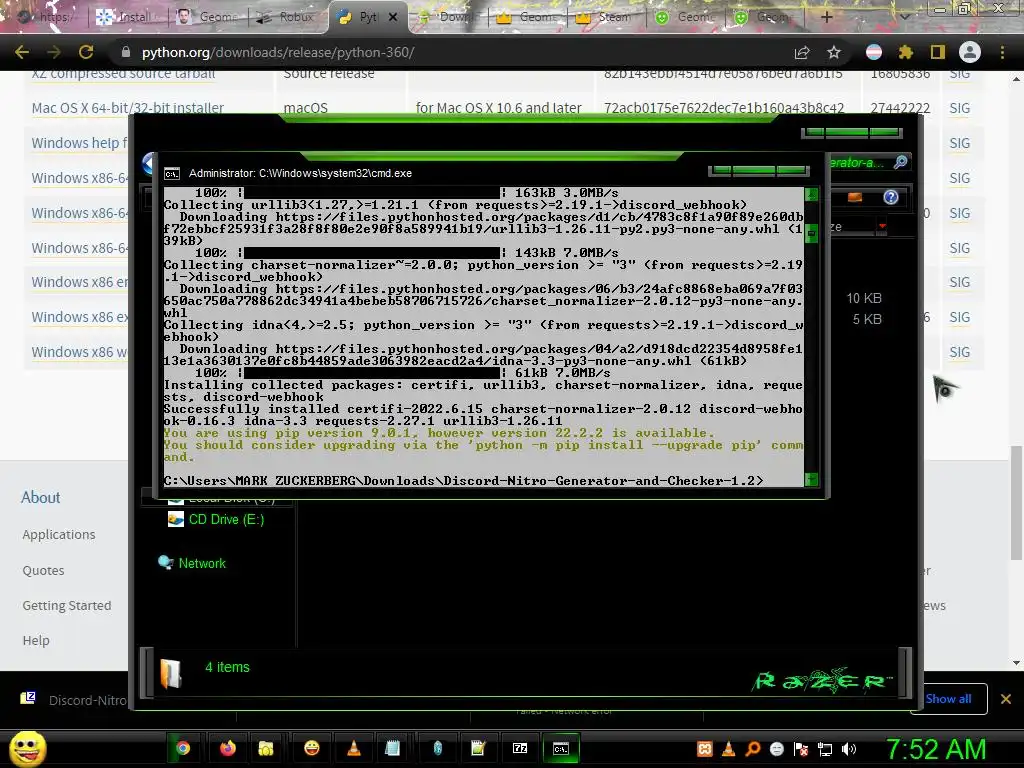Click Quotes footer link

coord(43,570)
